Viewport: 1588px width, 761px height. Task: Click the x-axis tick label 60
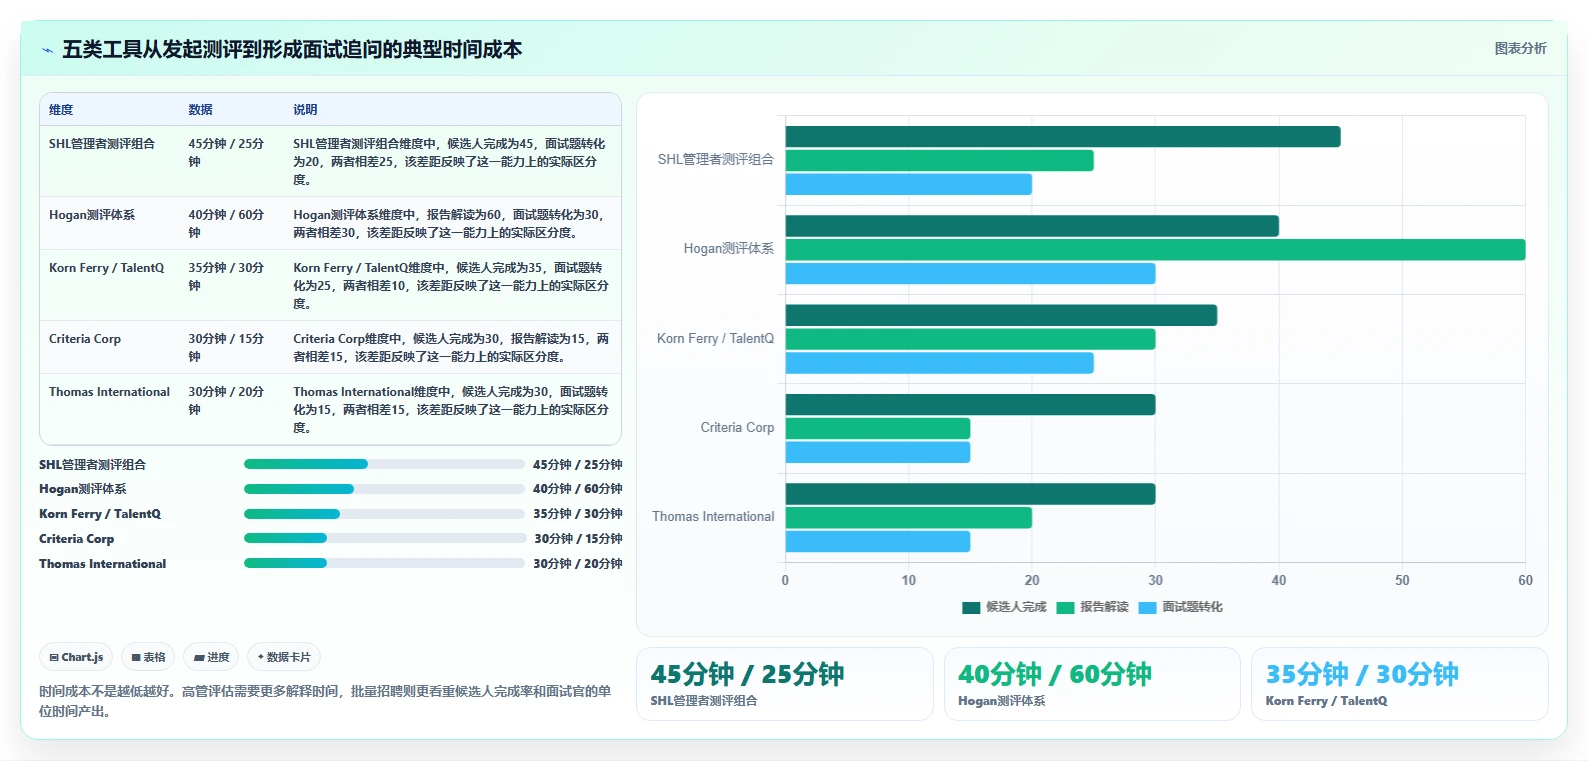1525,580
